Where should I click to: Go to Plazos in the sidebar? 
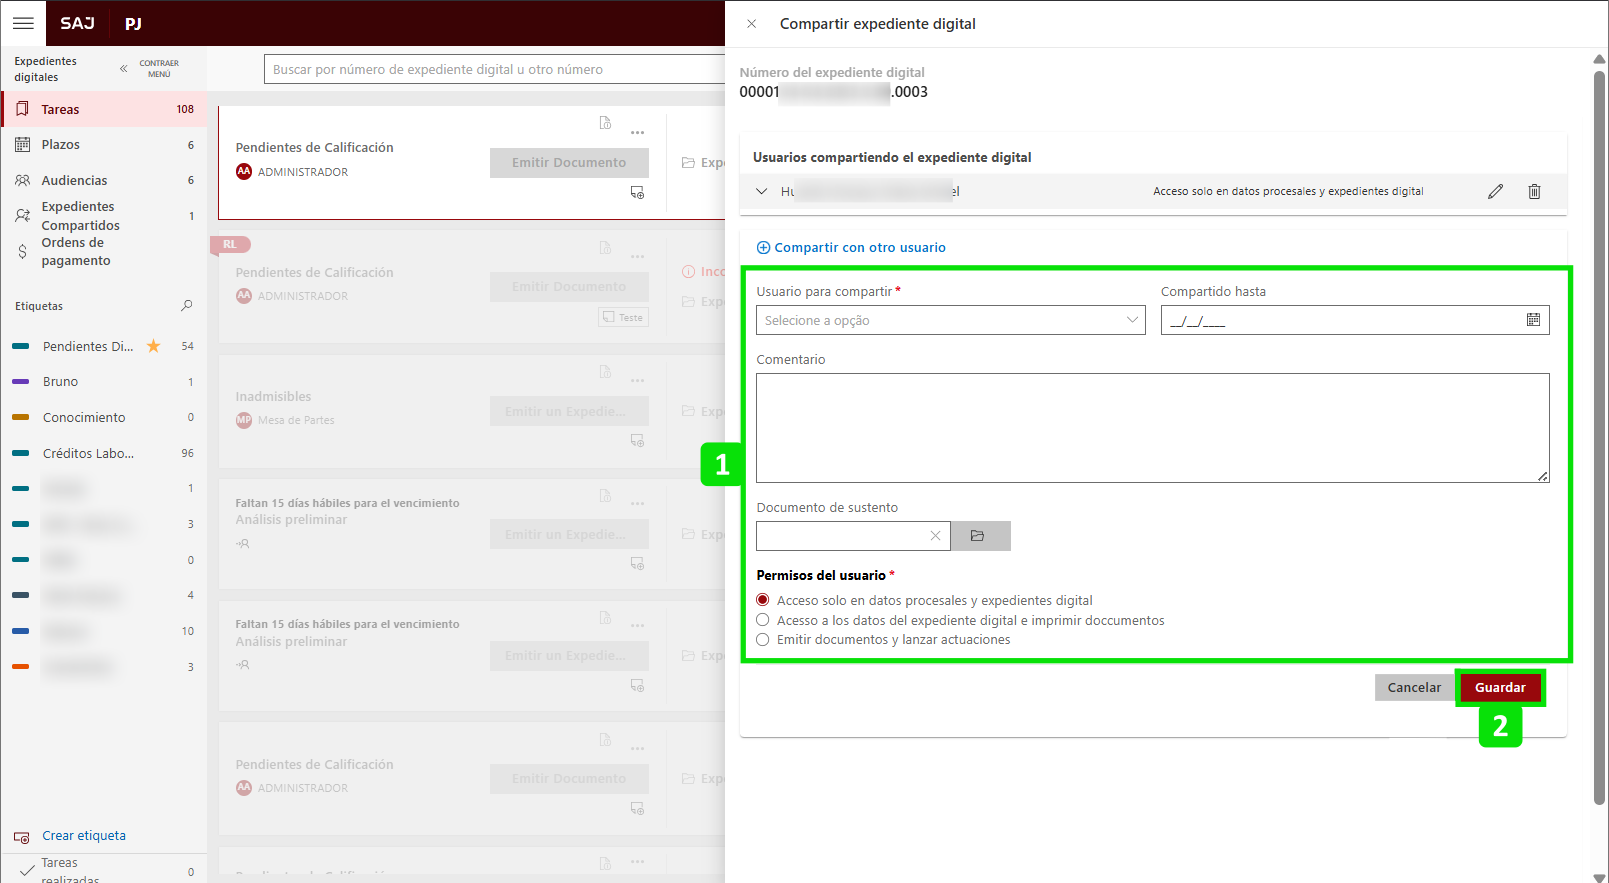60,145
